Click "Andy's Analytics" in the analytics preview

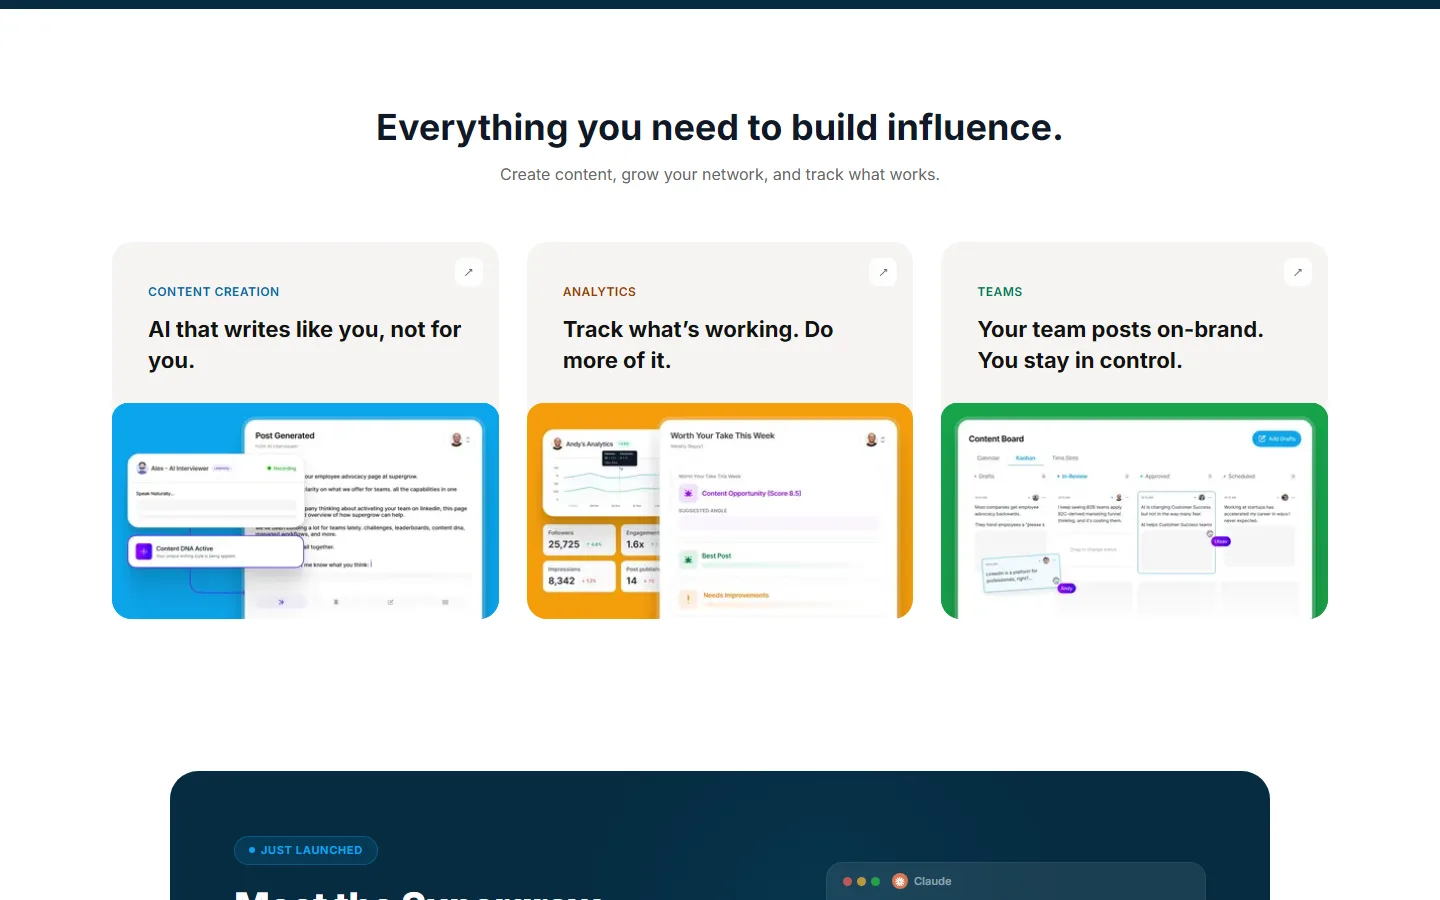coord(589,444)
